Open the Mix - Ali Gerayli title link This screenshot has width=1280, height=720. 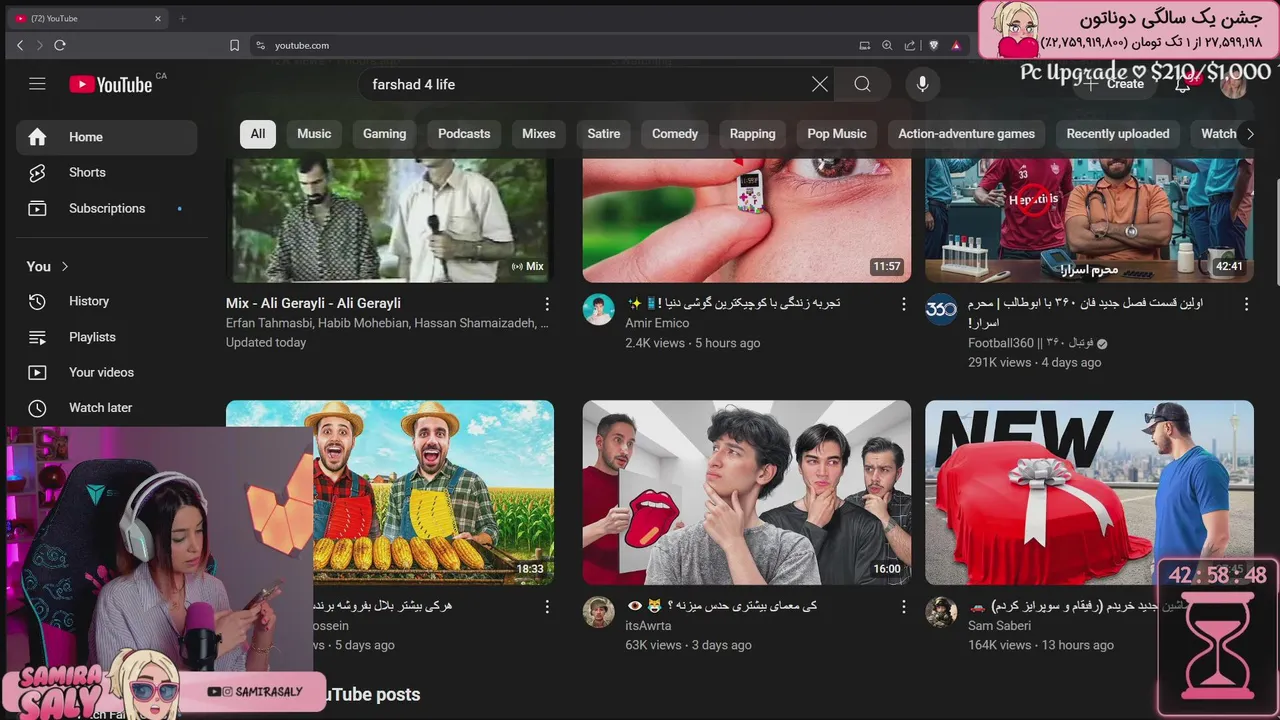[313, 303]
